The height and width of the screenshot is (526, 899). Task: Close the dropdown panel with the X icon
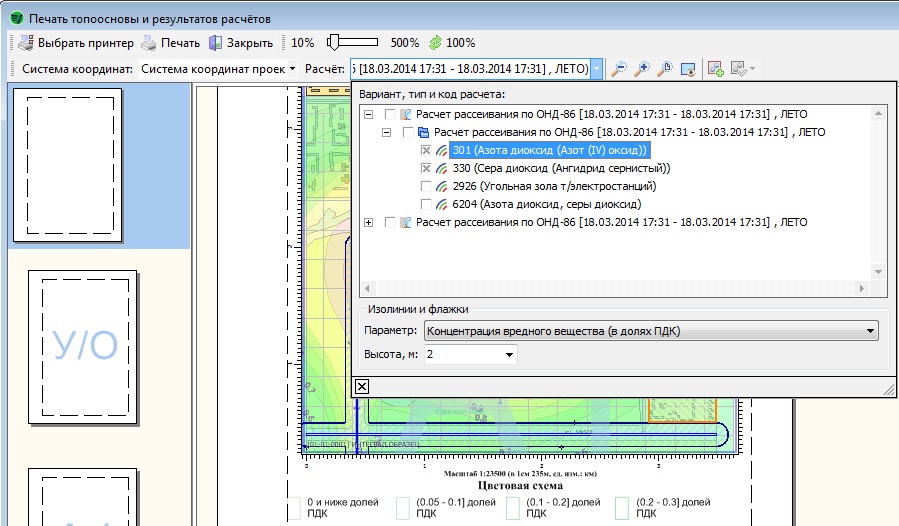pos(362,387)
